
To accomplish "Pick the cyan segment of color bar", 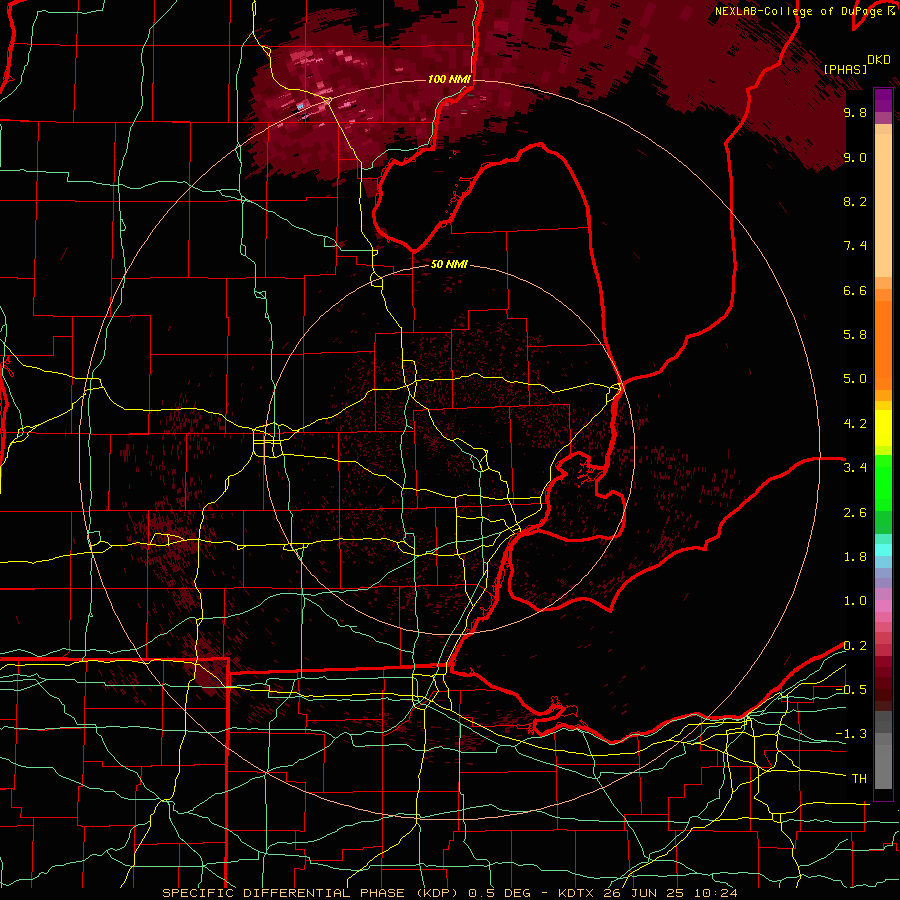I will (x=883, y=550).
